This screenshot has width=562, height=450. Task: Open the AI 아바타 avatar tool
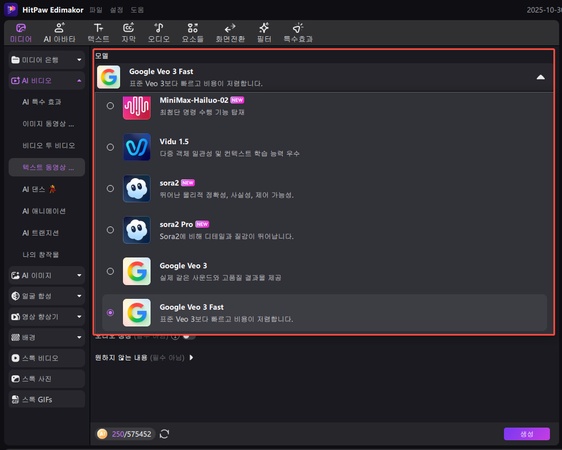pos(59,33)
